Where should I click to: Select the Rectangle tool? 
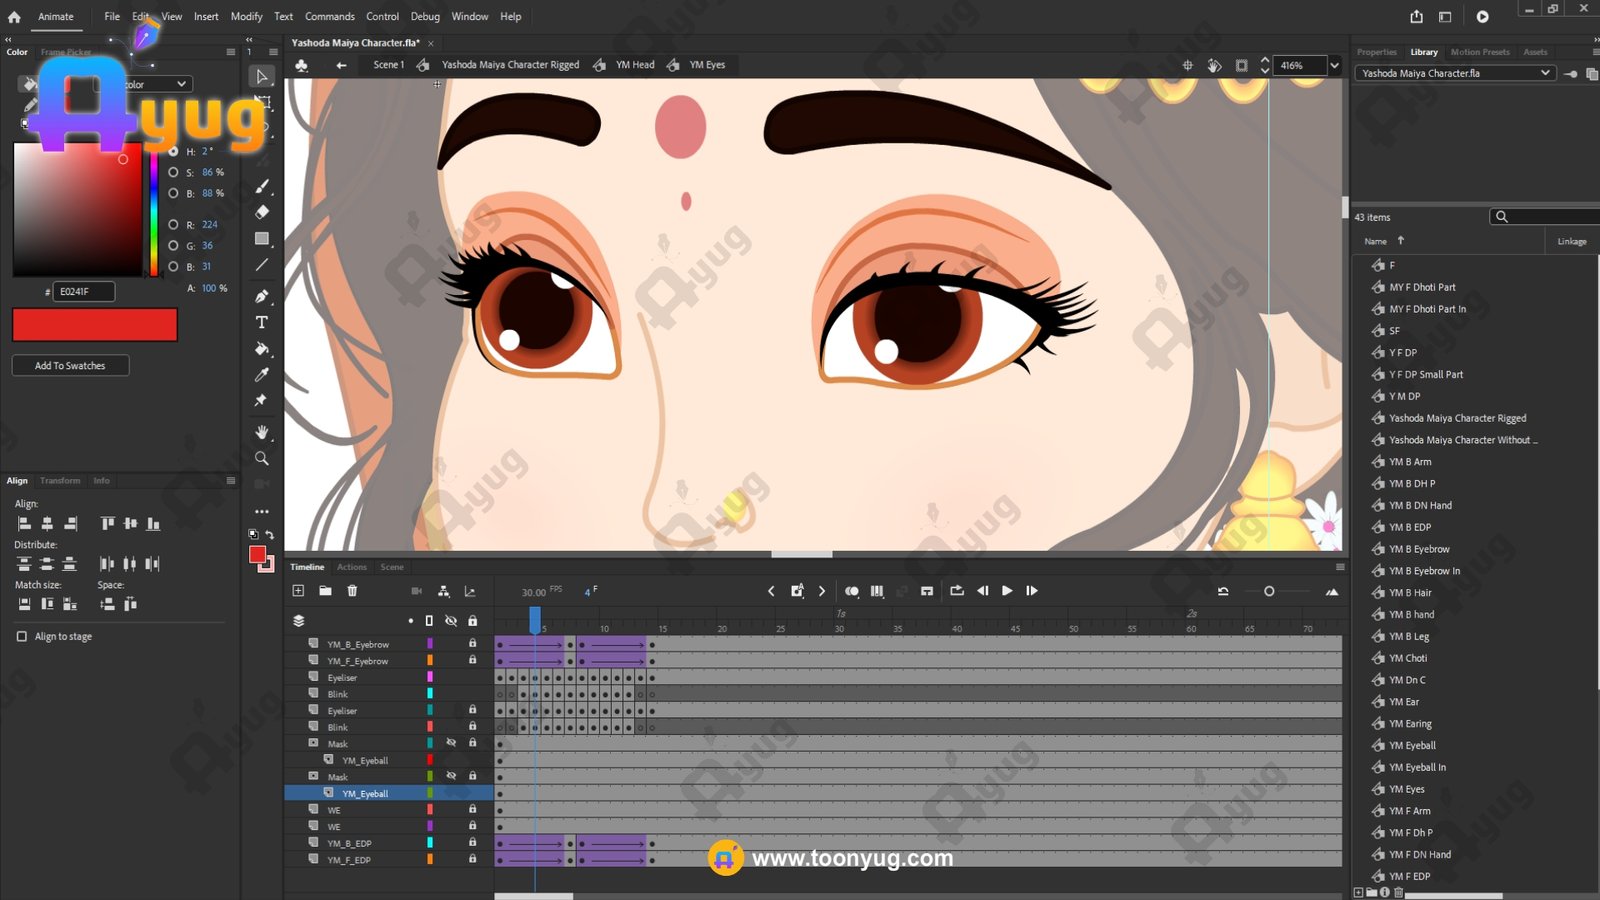pos(262,238)
